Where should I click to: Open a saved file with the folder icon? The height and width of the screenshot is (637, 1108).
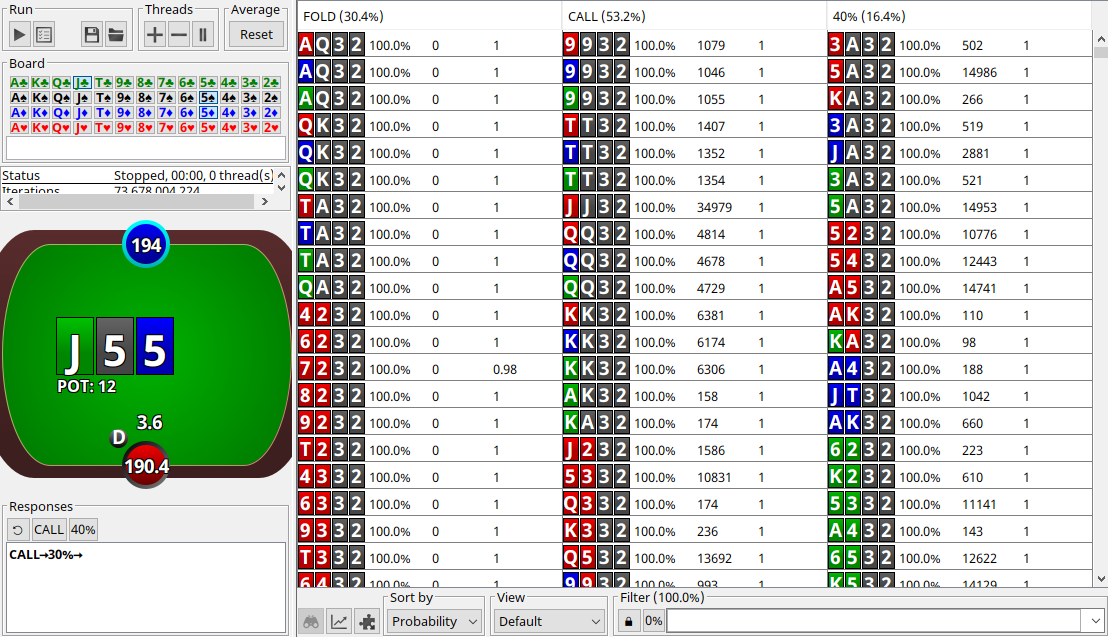click(116, 35)
